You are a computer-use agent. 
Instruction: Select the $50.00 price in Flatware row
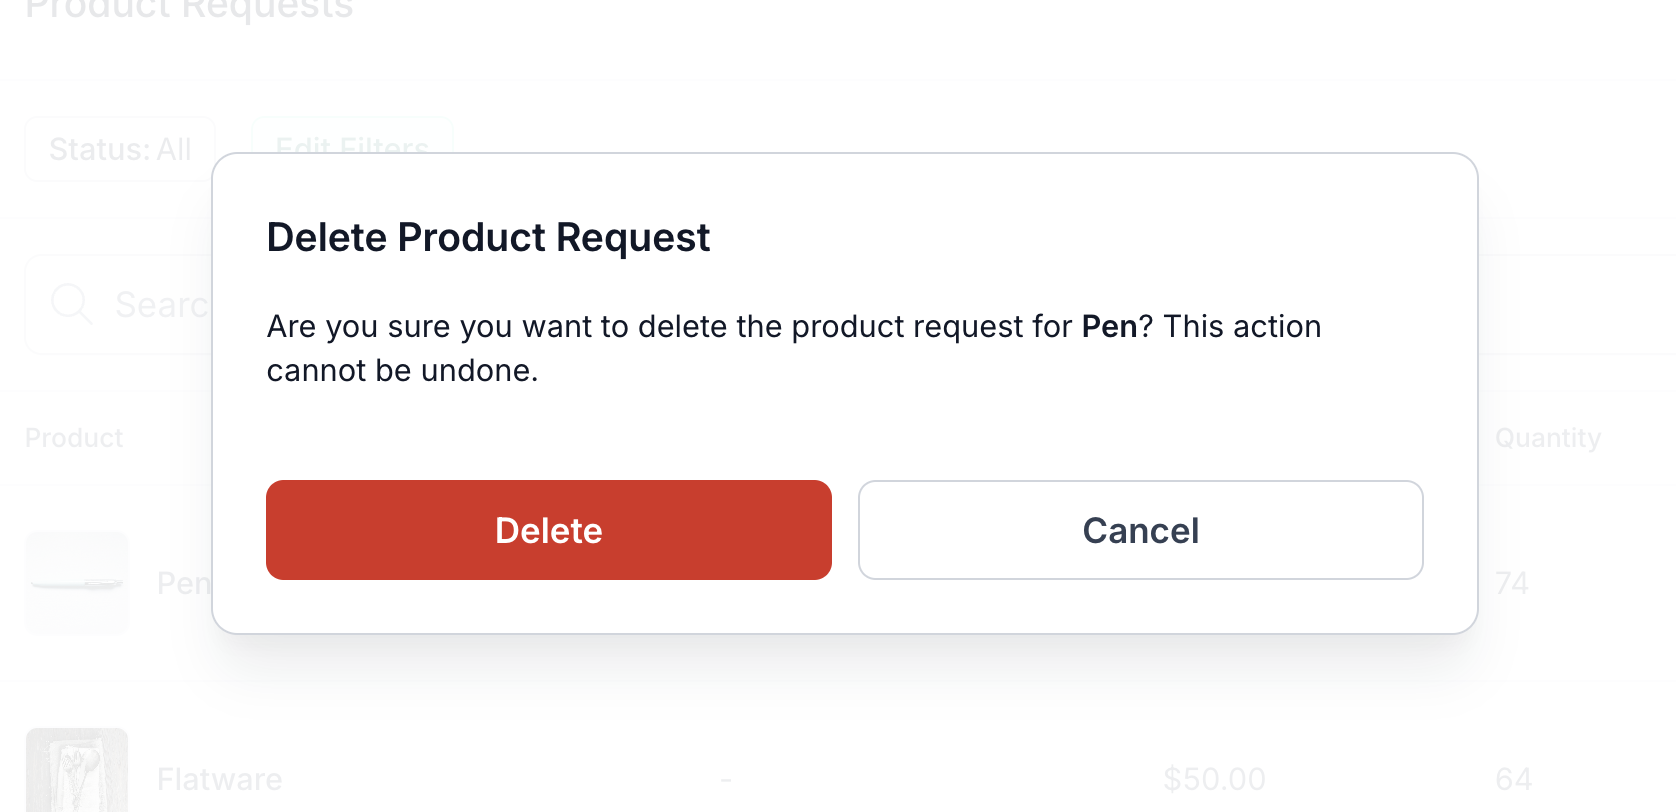tap(1214, 779)
